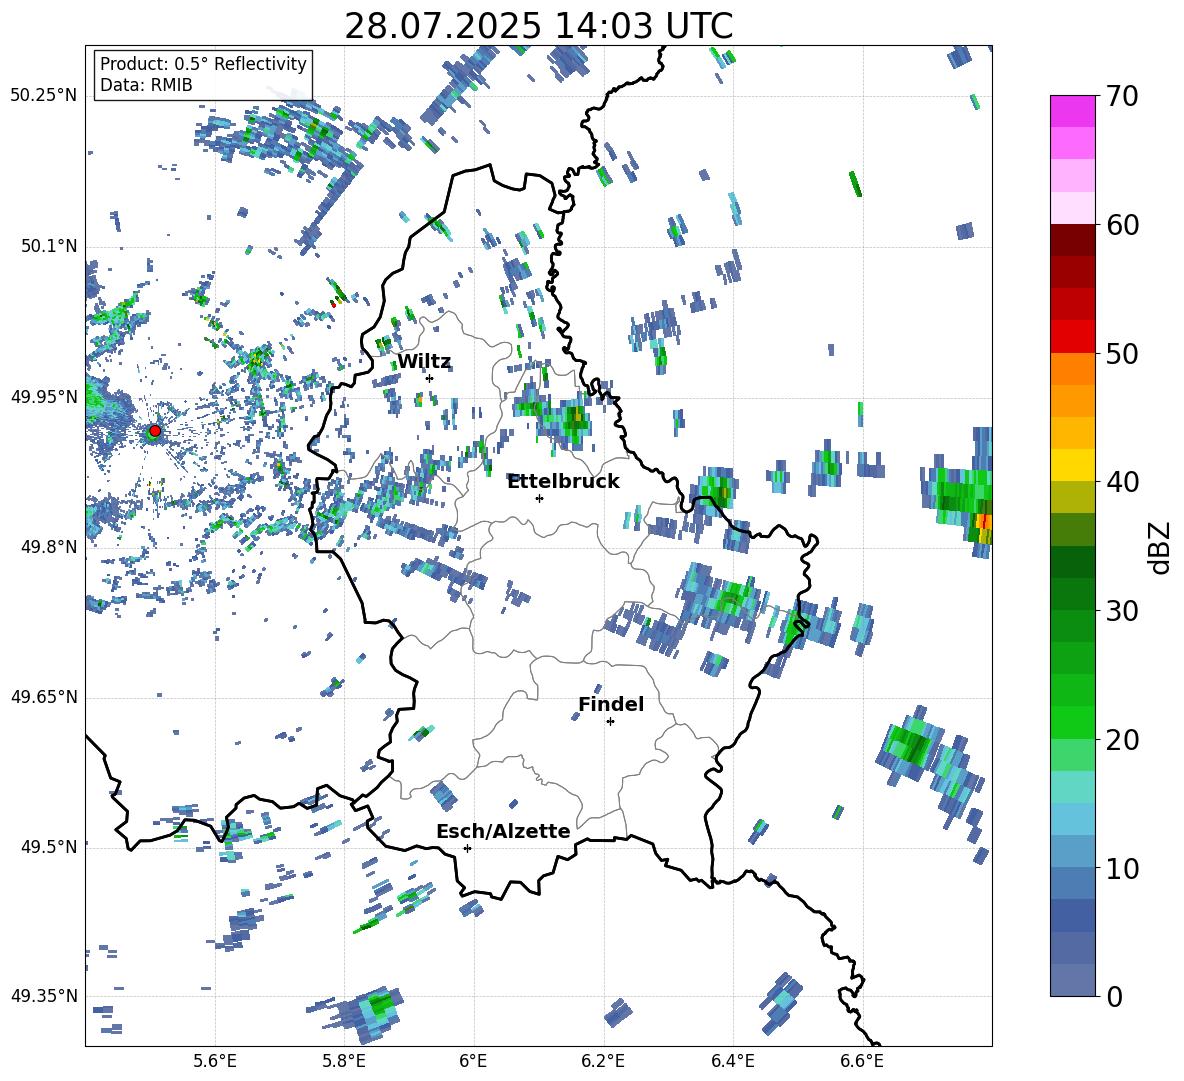Viewport: 1184px width, 1081px height.
Task: Click the 0 tick on colorbar
Action: (x=1114, y=996)
